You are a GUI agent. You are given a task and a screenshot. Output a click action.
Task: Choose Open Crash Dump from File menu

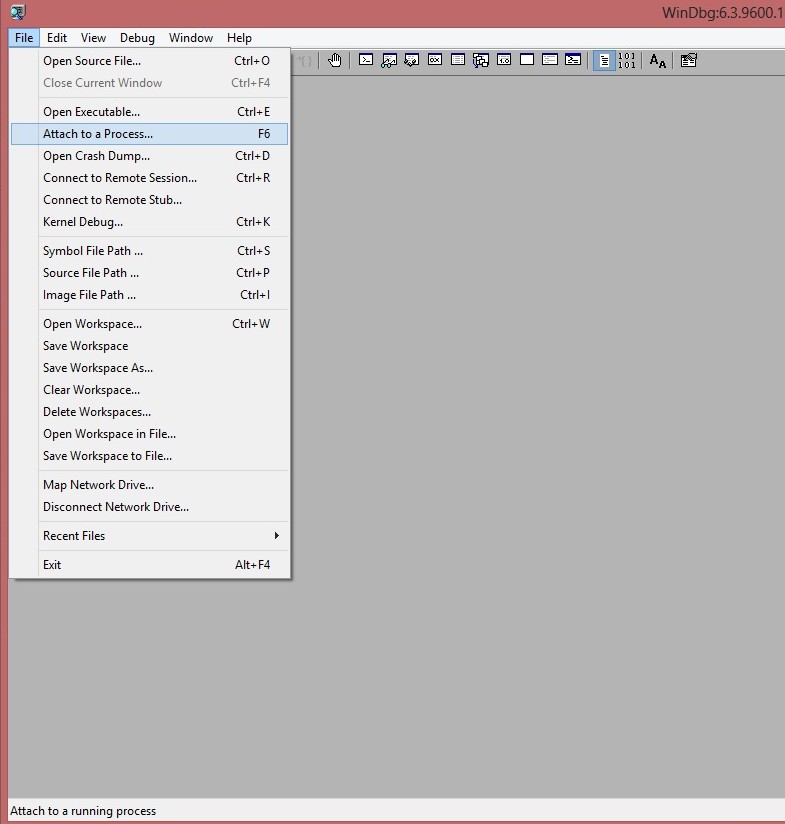(x=96, y=156)
